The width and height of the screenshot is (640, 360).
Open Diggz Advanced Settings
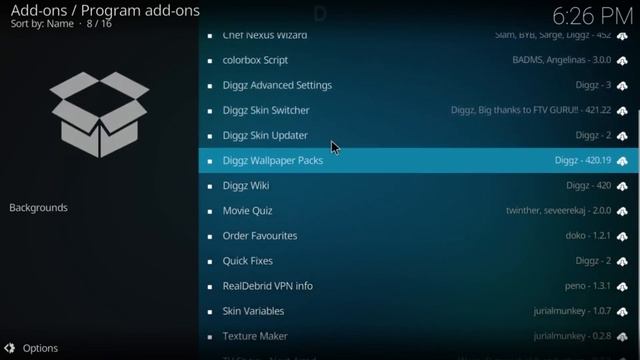(418, 85)
